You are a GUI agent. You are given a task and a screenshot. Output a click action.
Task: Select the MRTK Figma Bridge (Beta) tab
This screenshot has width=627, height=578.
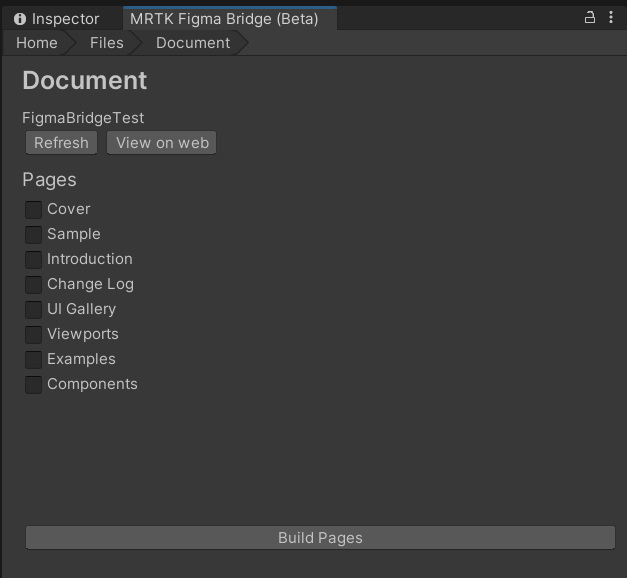230,19
